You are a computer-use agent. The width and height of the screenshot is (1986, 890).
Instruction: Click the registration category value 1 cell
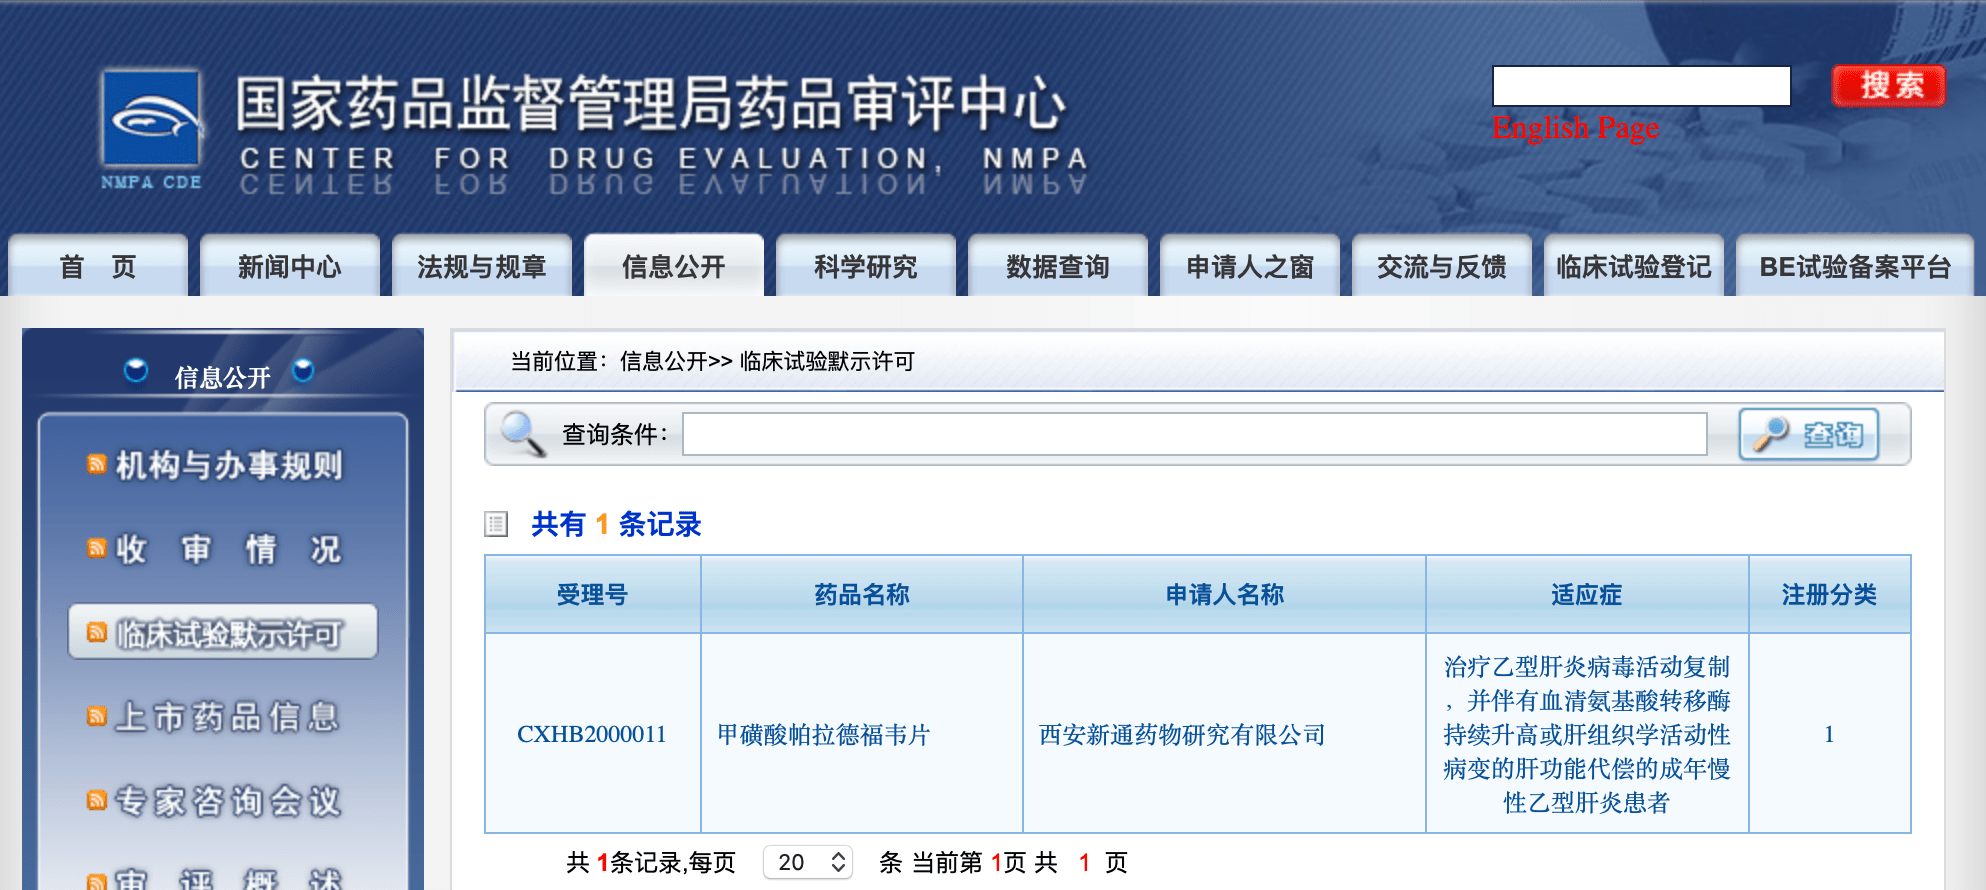1830,734
